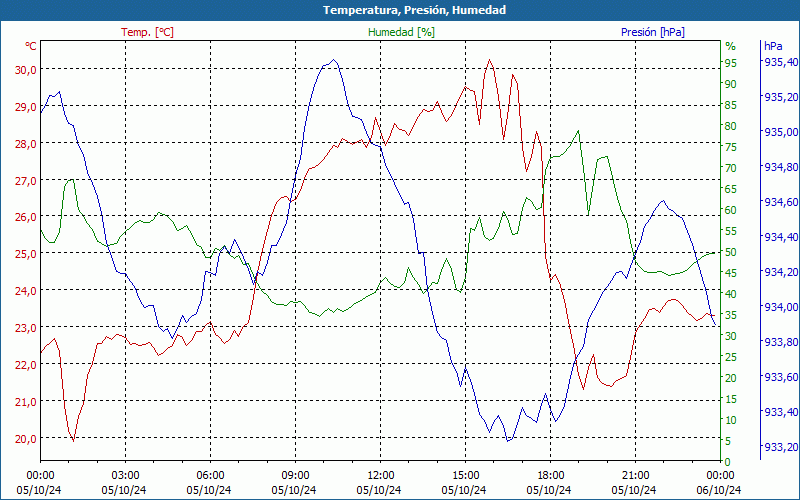
Task: Click the '933,60' pressure axis value
Action: click(781, 377)
